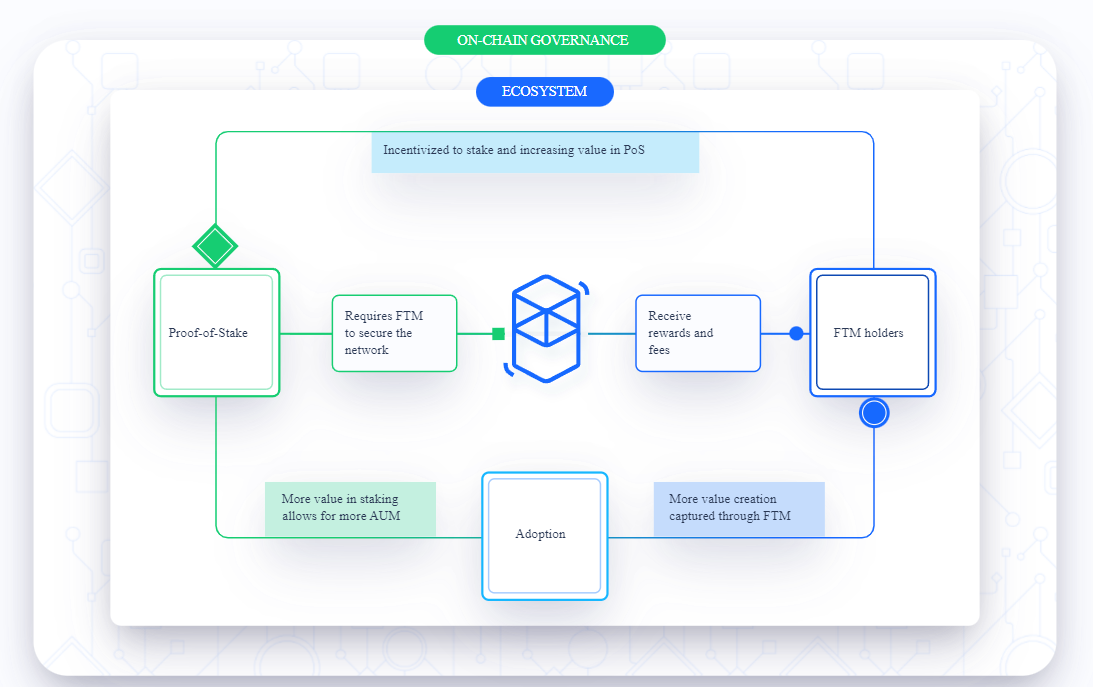Click the Adoption node box
Image resolution: width=1093 pixels, height=687 pixels.
(544, 535)
